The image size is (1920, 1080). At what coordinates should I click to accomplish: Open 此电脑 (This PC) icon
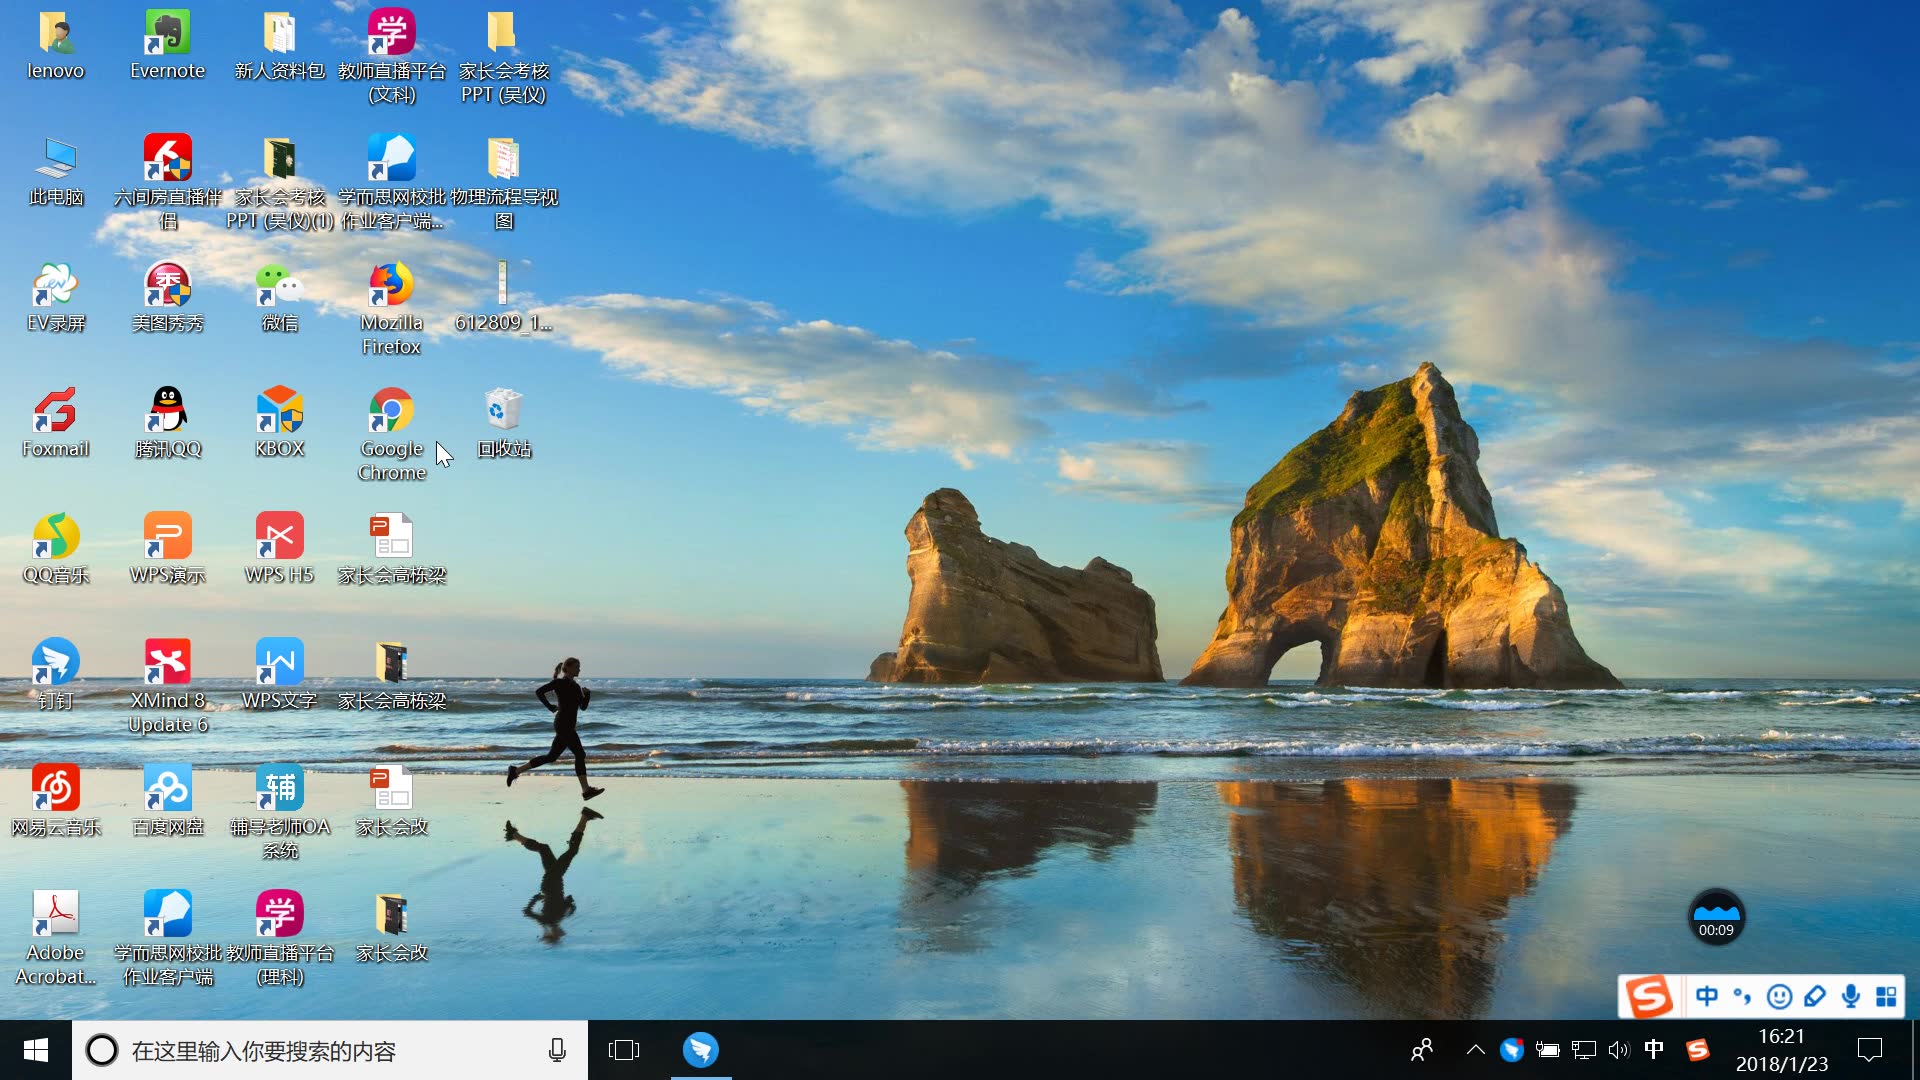56,171
